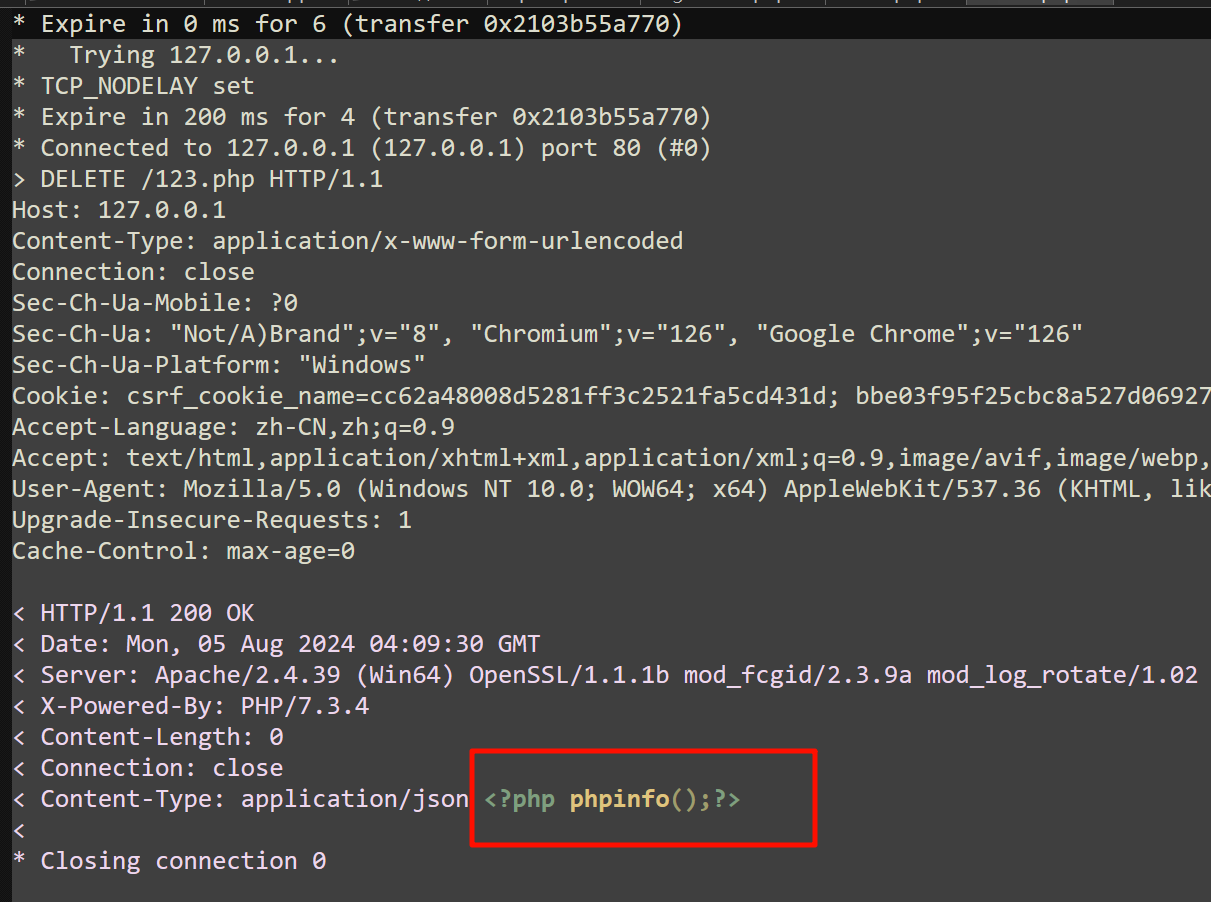Click the request's Connection: close header
The width and height of the screenshot is (1211, 902).
click(133, 272)
